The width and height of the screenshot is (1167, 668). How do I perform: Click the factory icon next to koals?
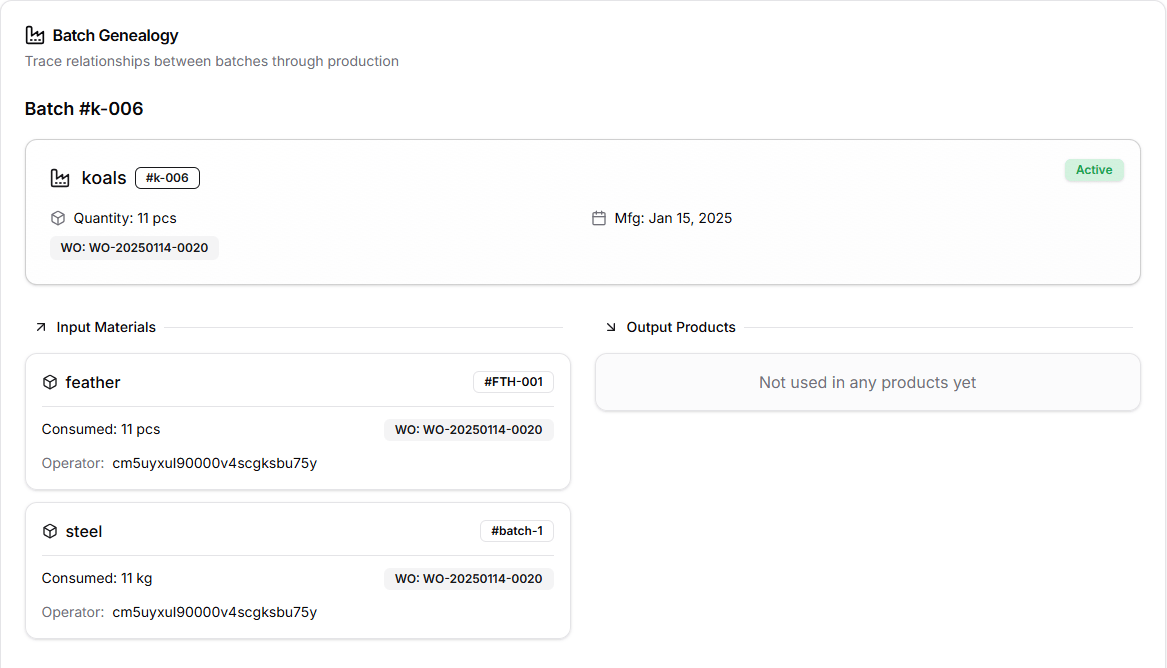click(x=60, y=178)
